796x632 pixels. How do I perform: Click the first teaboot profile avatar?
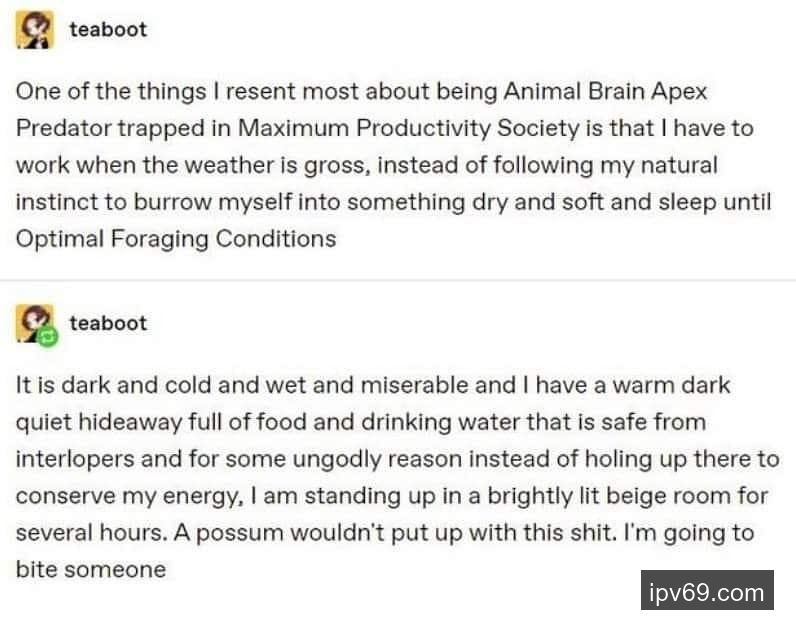[35, 30]
